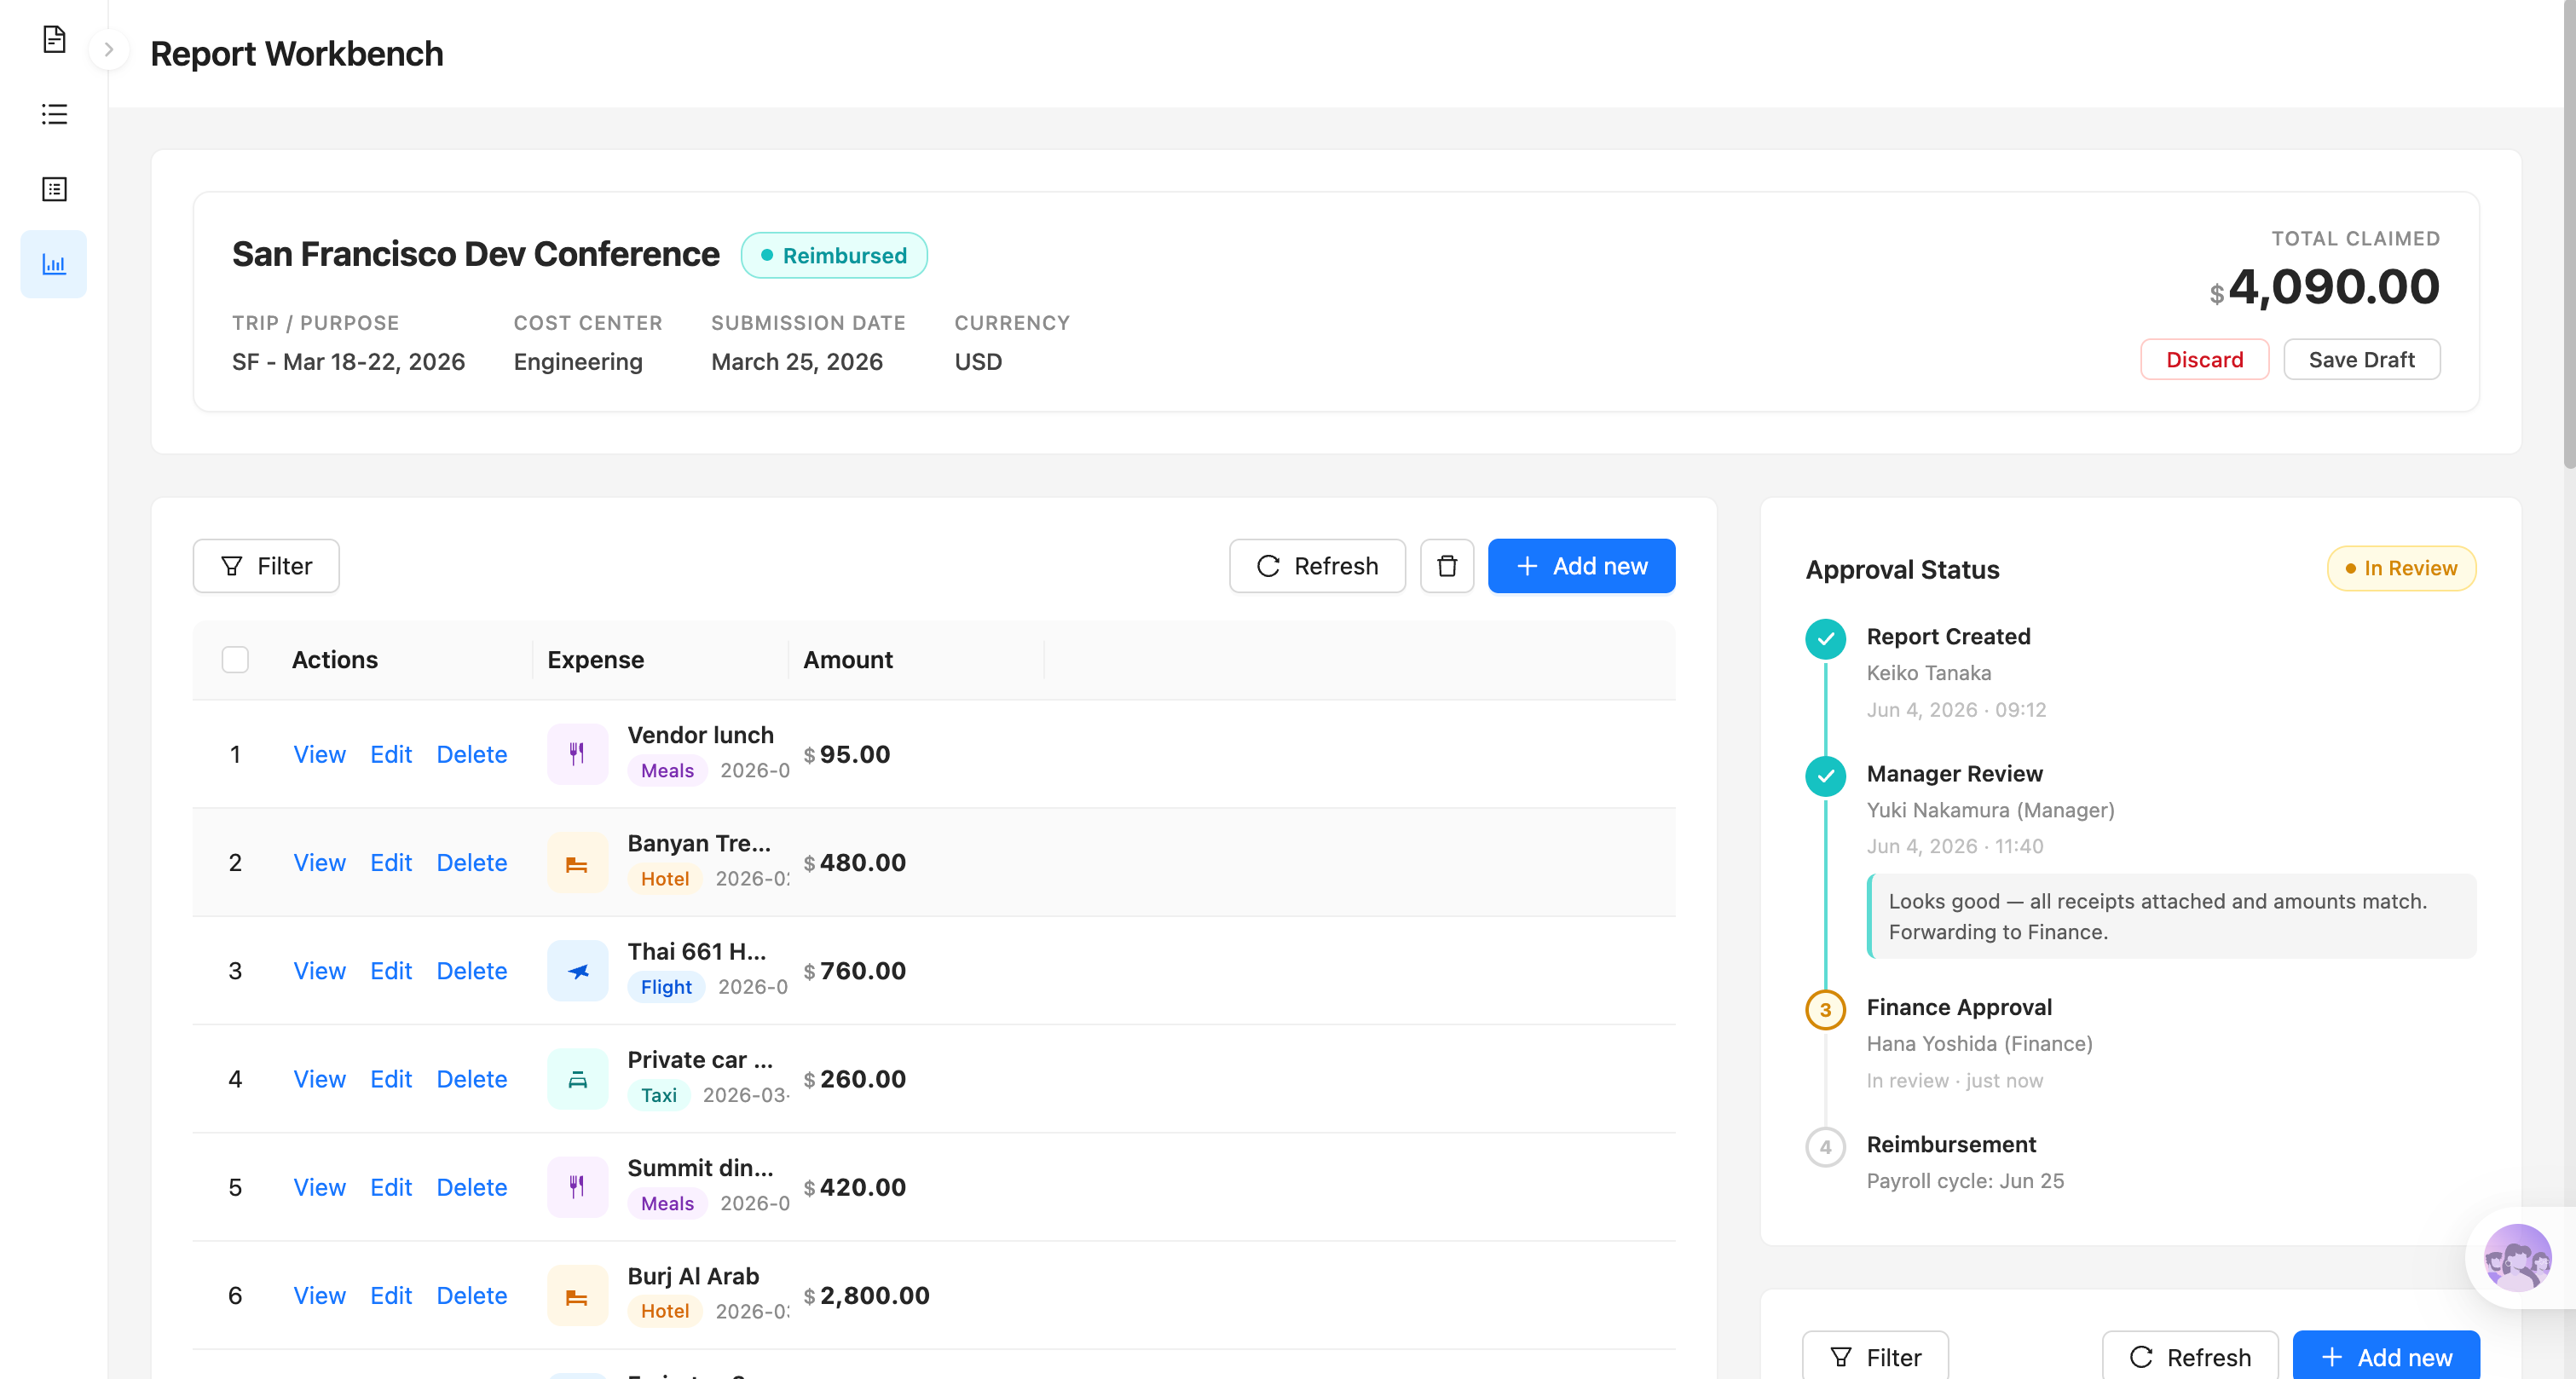
Task: Click the Reimbursement step 4 marker
Action: click(x=1825, y=1146)
